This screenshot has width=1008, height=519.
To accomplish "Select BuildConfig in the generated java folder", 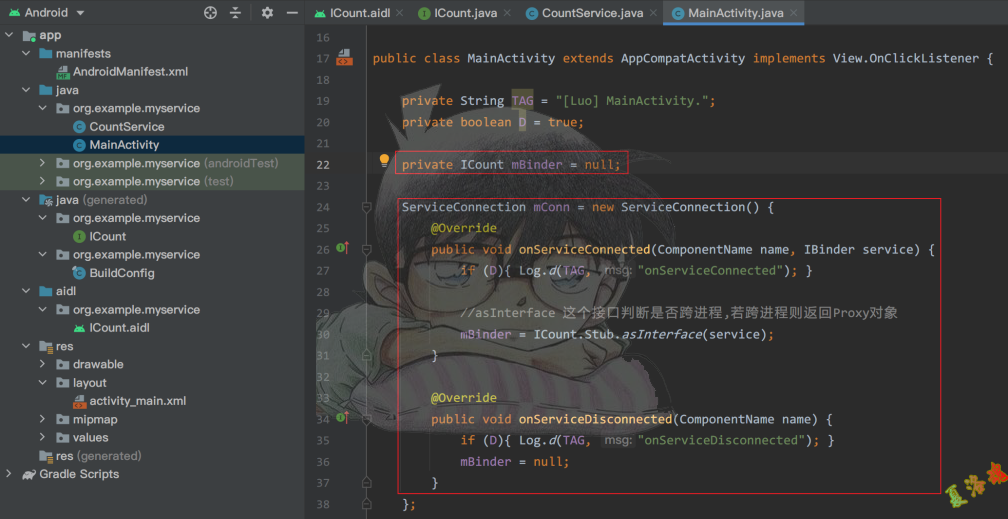I will tap(121, 273).
